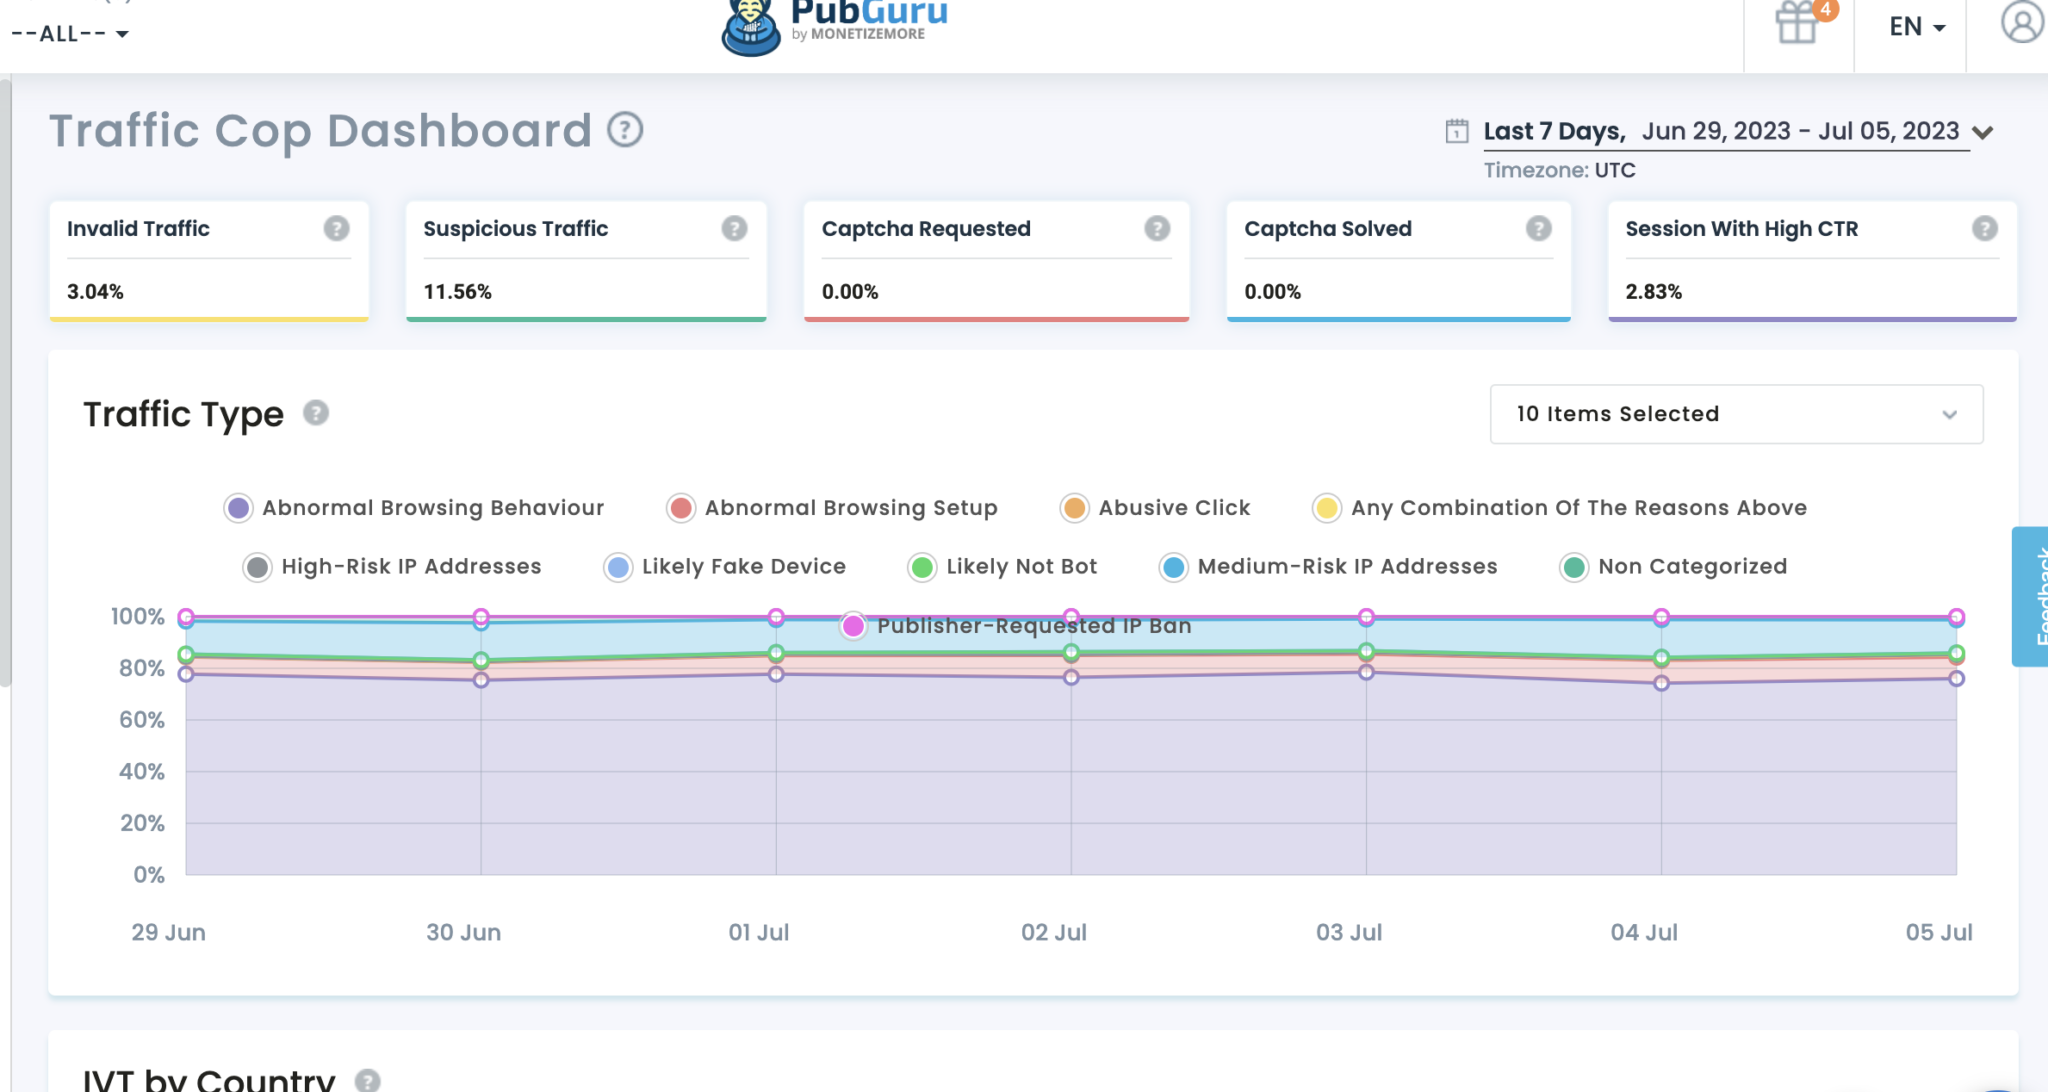Click the yellow color bar under Invalid Traffic
Viewport: 2048px width, 1092px height.
coord(208,318)
